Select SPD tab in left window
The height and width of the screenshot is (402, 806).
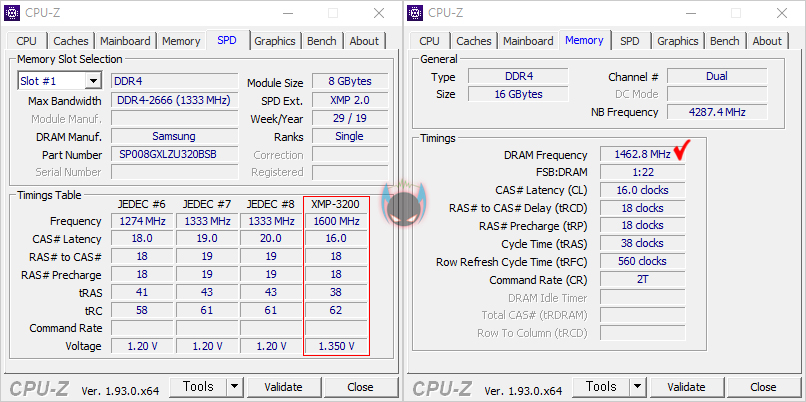point(227,40)
